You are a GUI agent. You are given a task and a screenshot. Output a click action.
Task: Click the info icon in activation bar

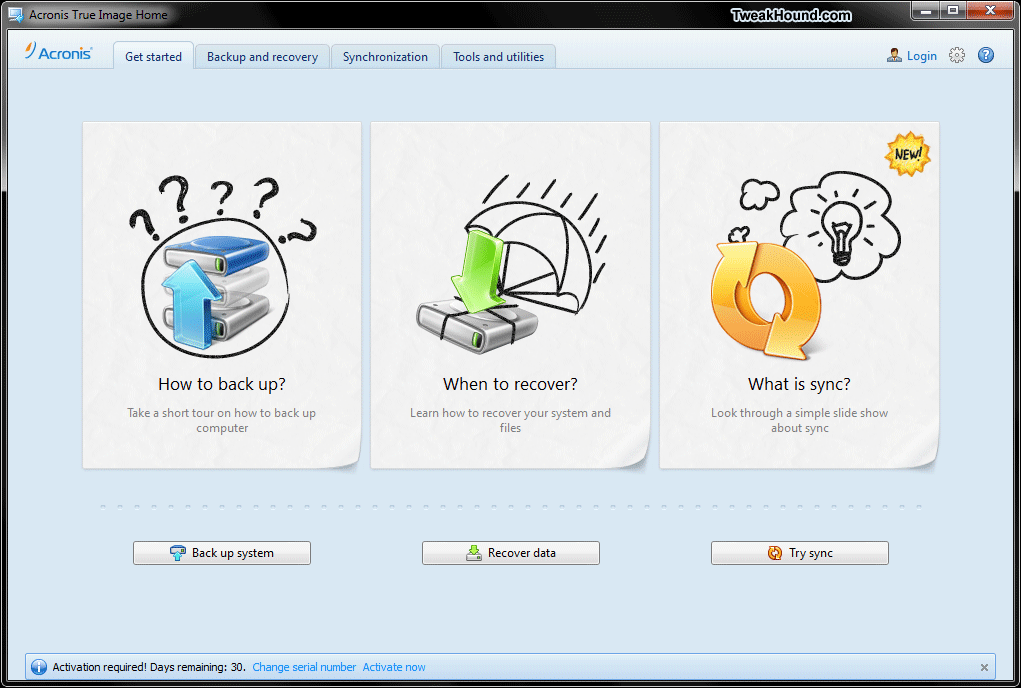click(39, 667)
